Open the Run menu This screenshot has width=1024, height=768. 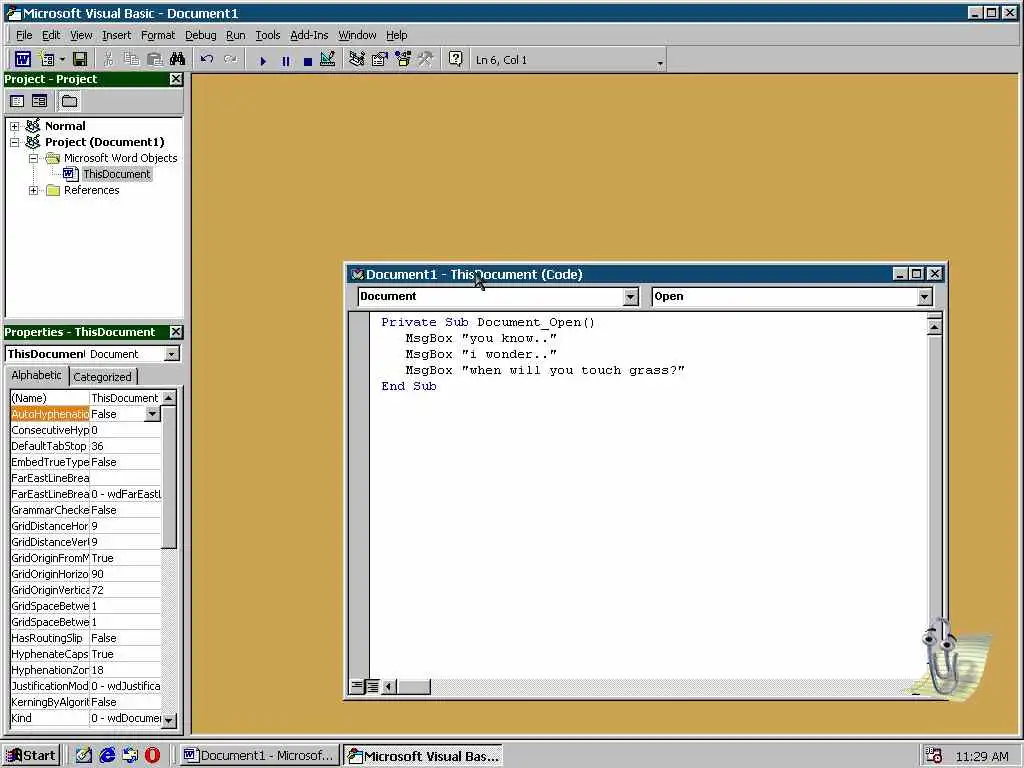click(236, 35)
